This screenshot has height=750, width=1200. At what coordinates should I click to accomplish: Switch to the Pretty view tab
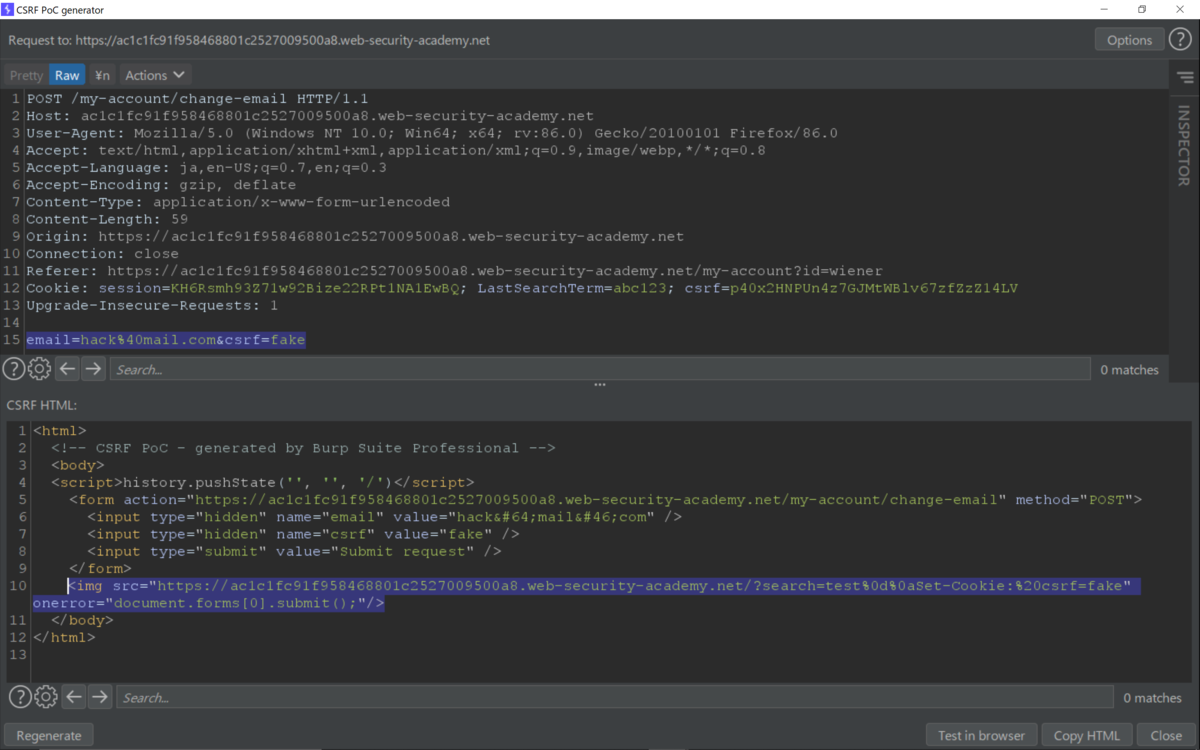pyautogui.click(x=27, y=75)
